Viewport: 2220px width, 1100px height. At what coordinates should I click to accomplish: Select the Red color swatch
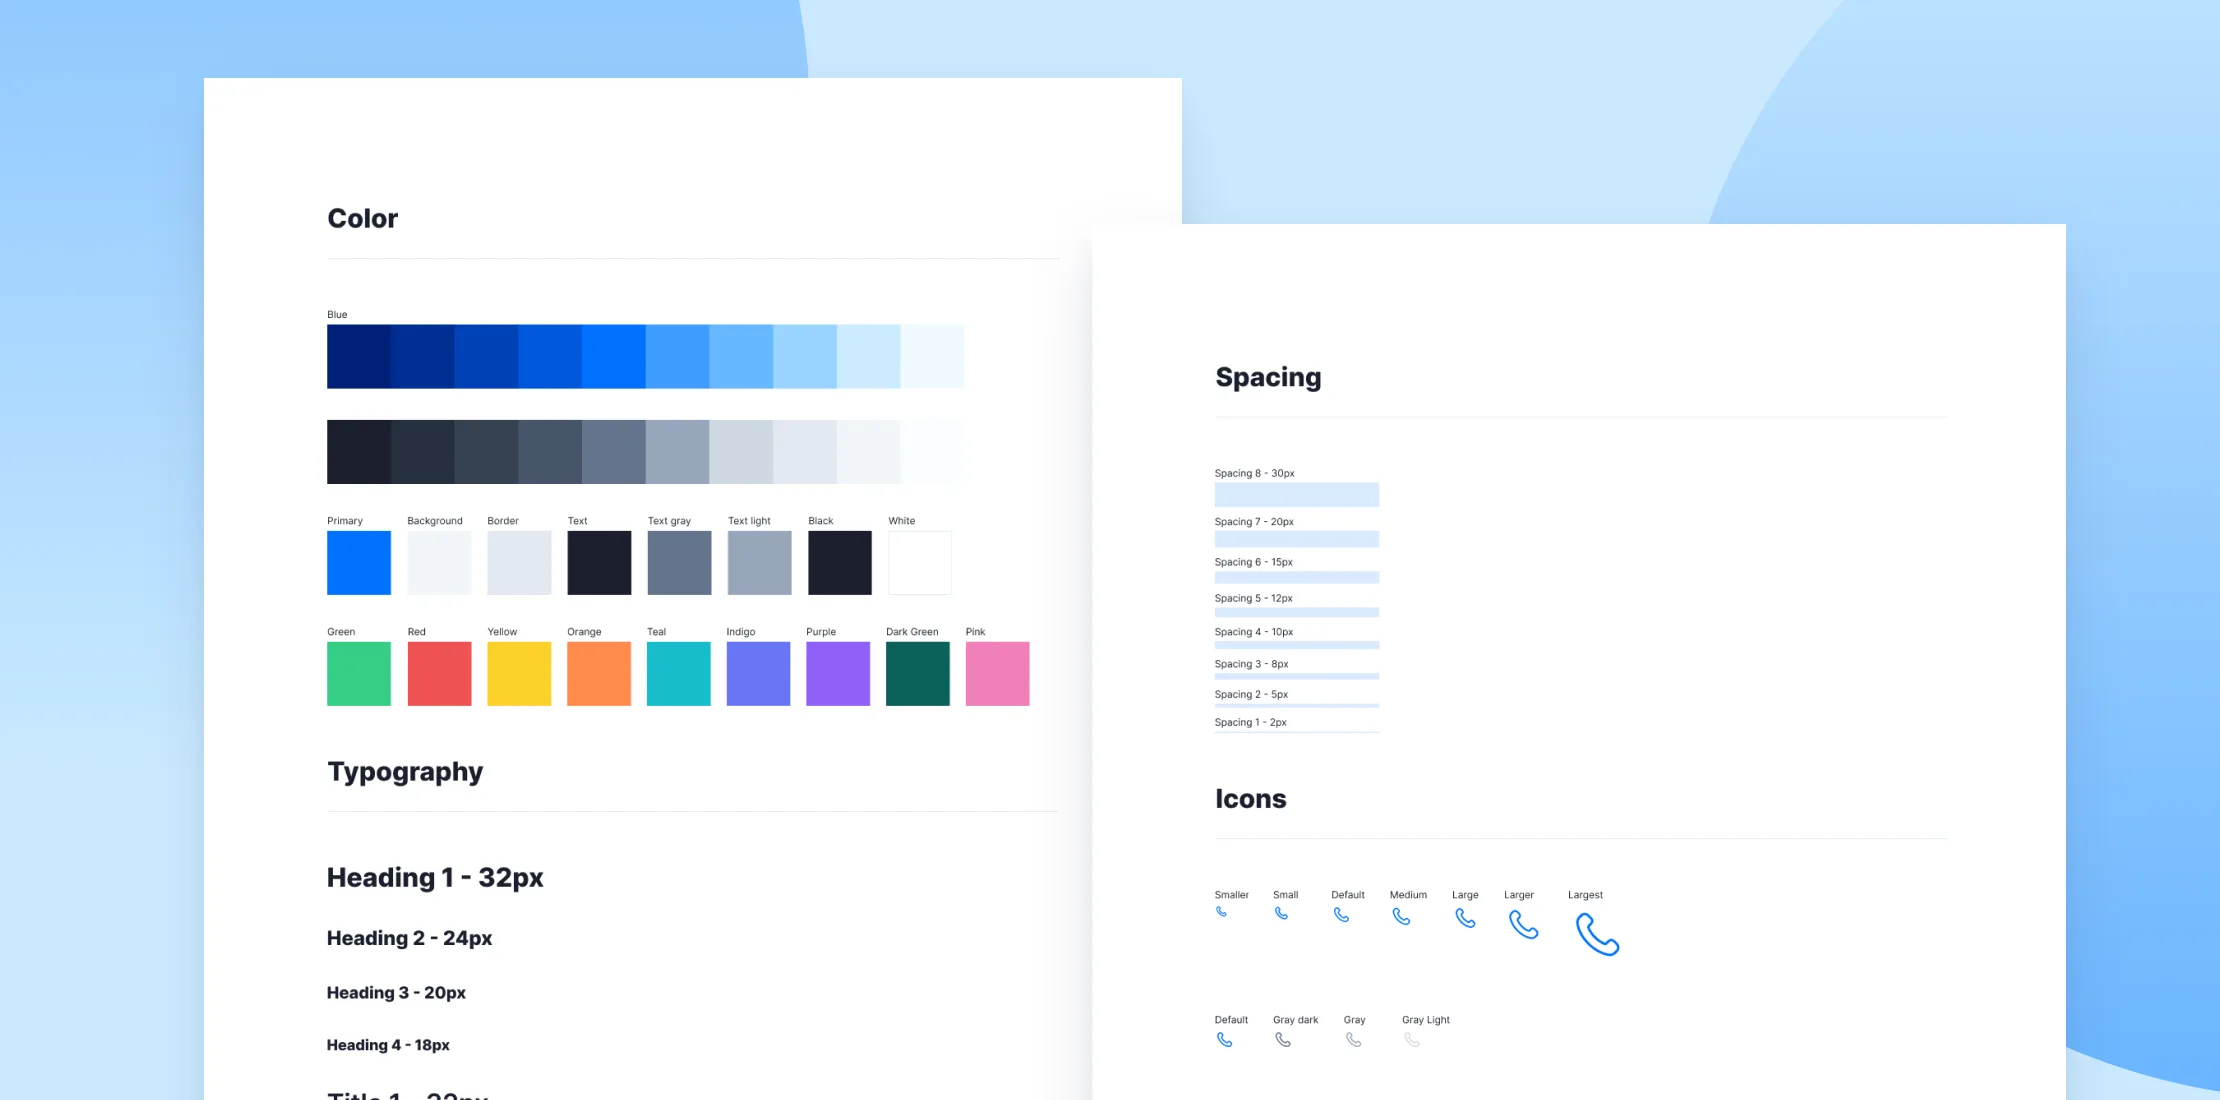(x=439, y=674)
